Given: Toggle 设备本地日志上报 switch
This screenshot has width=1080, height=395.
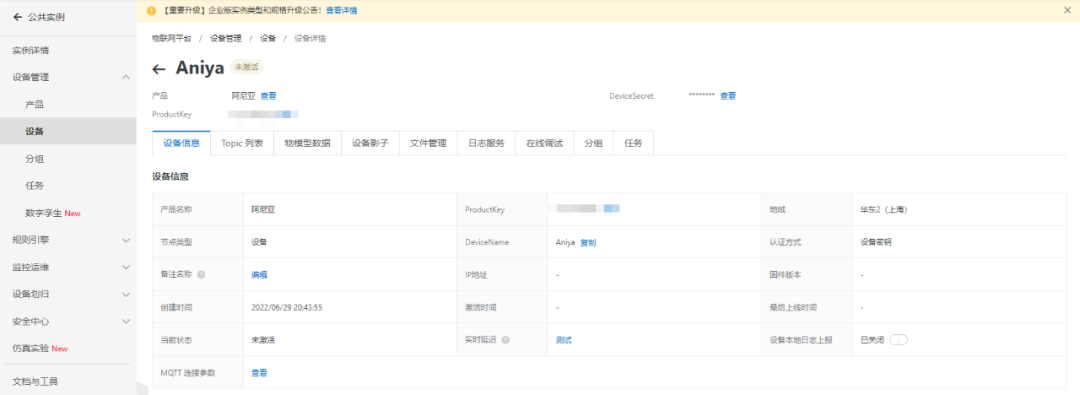Looking at the screenshot, I should tap(898, 339).
